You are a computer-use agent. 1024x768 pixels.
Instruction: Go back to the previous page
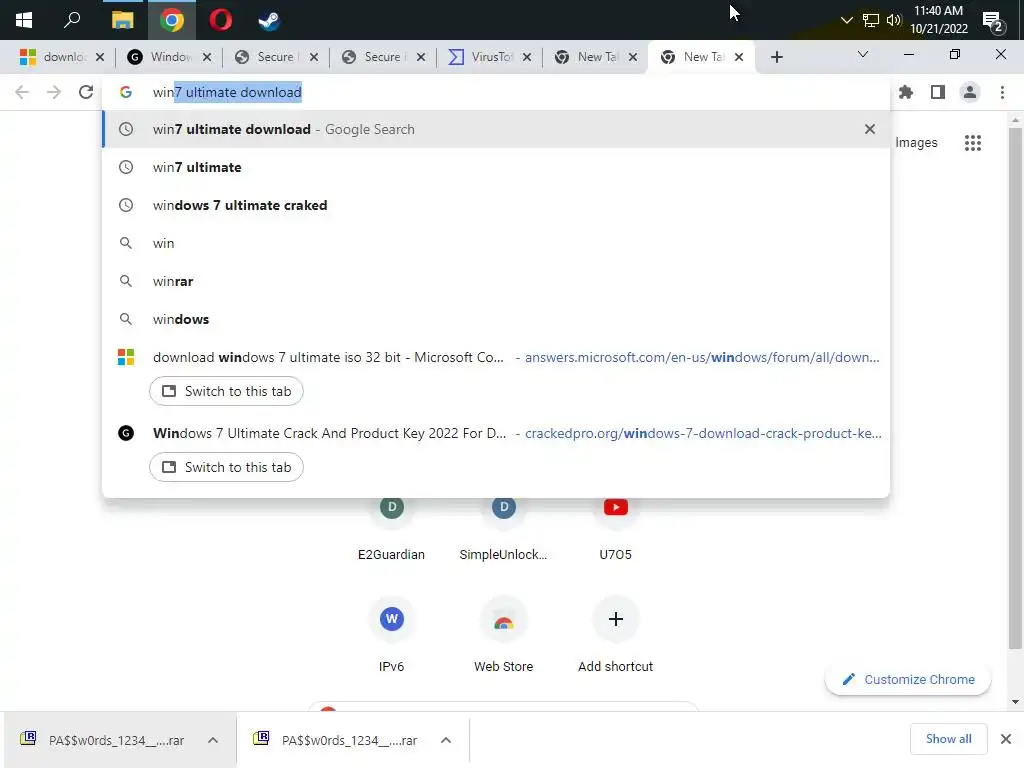[x=22, y=92]
